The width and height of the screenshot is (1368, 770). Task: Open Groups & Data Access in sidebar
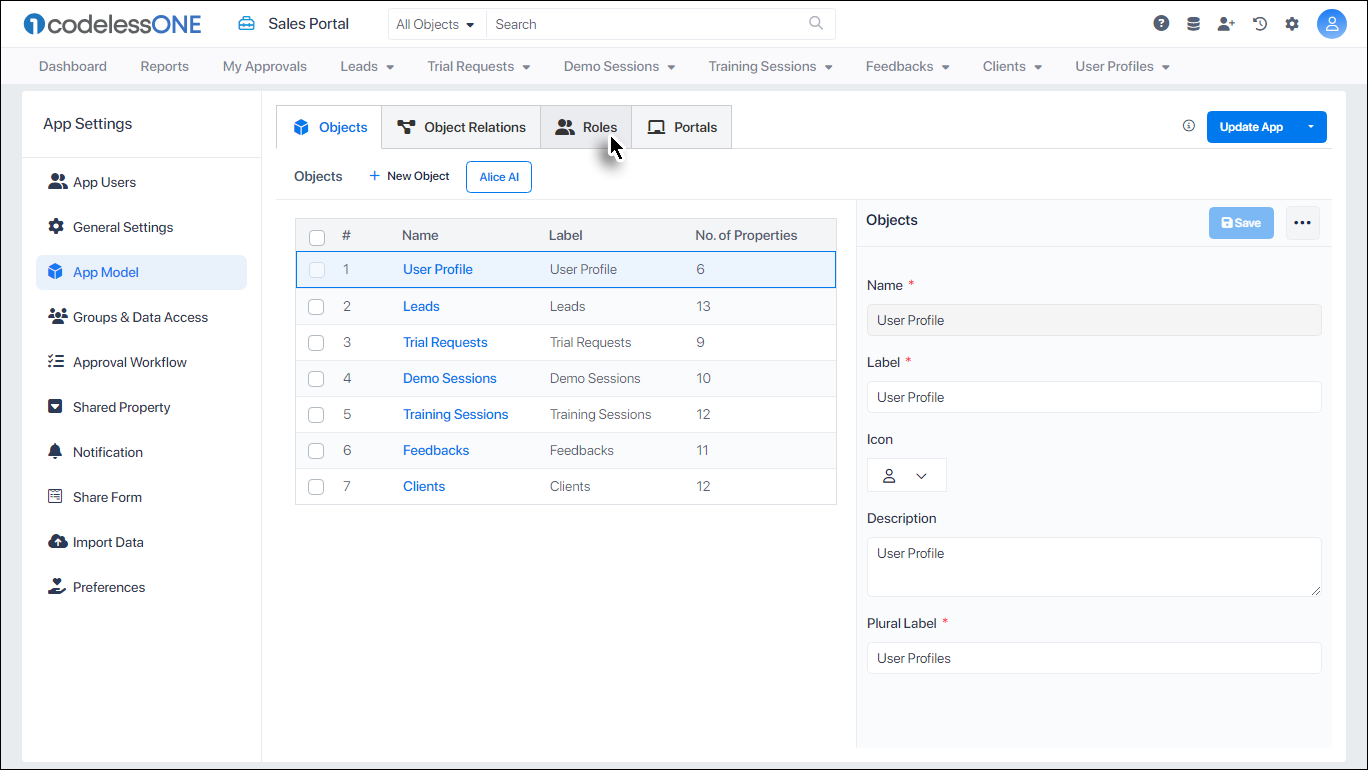coord(140,317)
